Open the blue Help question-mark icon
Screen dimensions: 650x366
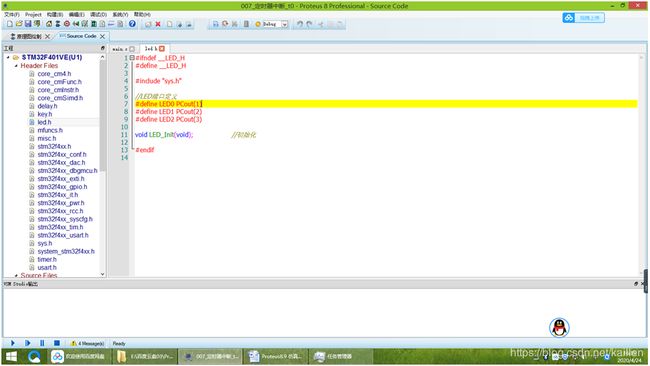(x=132, y=24)
